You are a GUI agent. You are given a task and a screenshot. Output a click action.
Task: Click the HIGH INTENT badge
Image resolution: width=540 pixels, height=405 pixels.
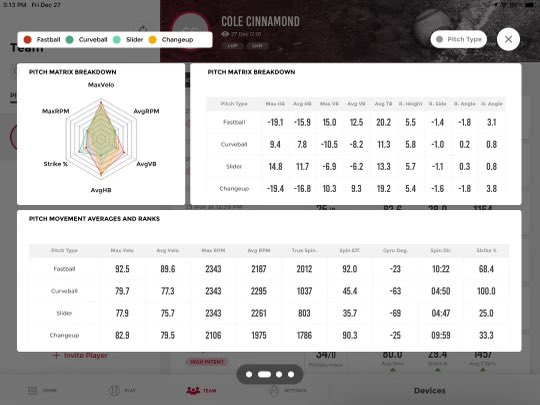click(x=207, y=362)
